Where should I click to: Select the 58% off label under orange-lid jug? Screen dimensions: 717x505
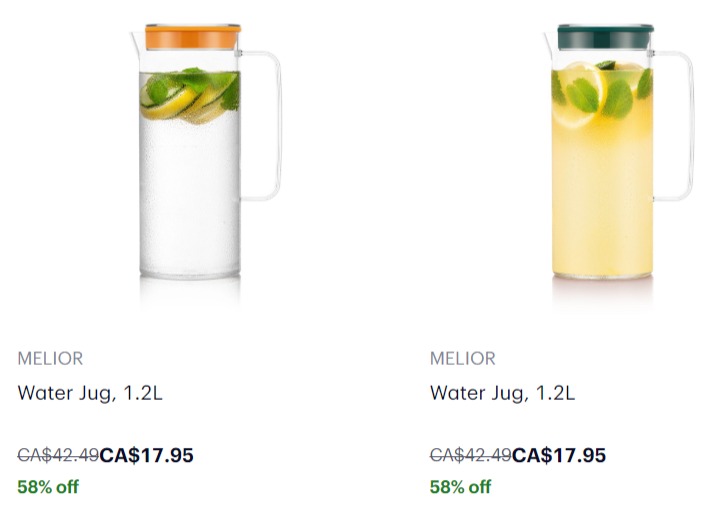[47, 487]
